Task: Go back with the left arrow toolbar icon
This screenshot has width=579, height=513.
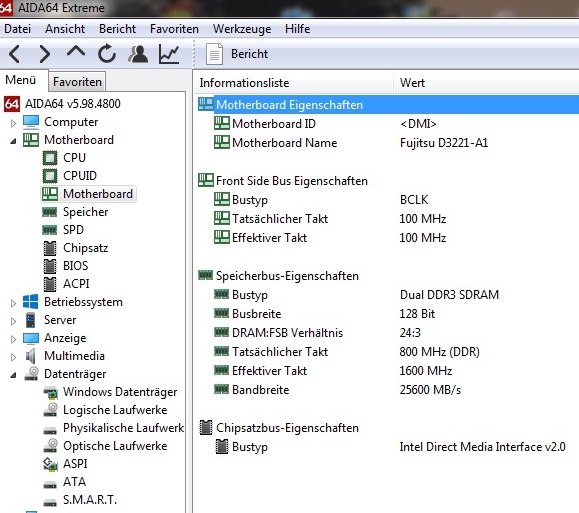Action: pos(14,54)
